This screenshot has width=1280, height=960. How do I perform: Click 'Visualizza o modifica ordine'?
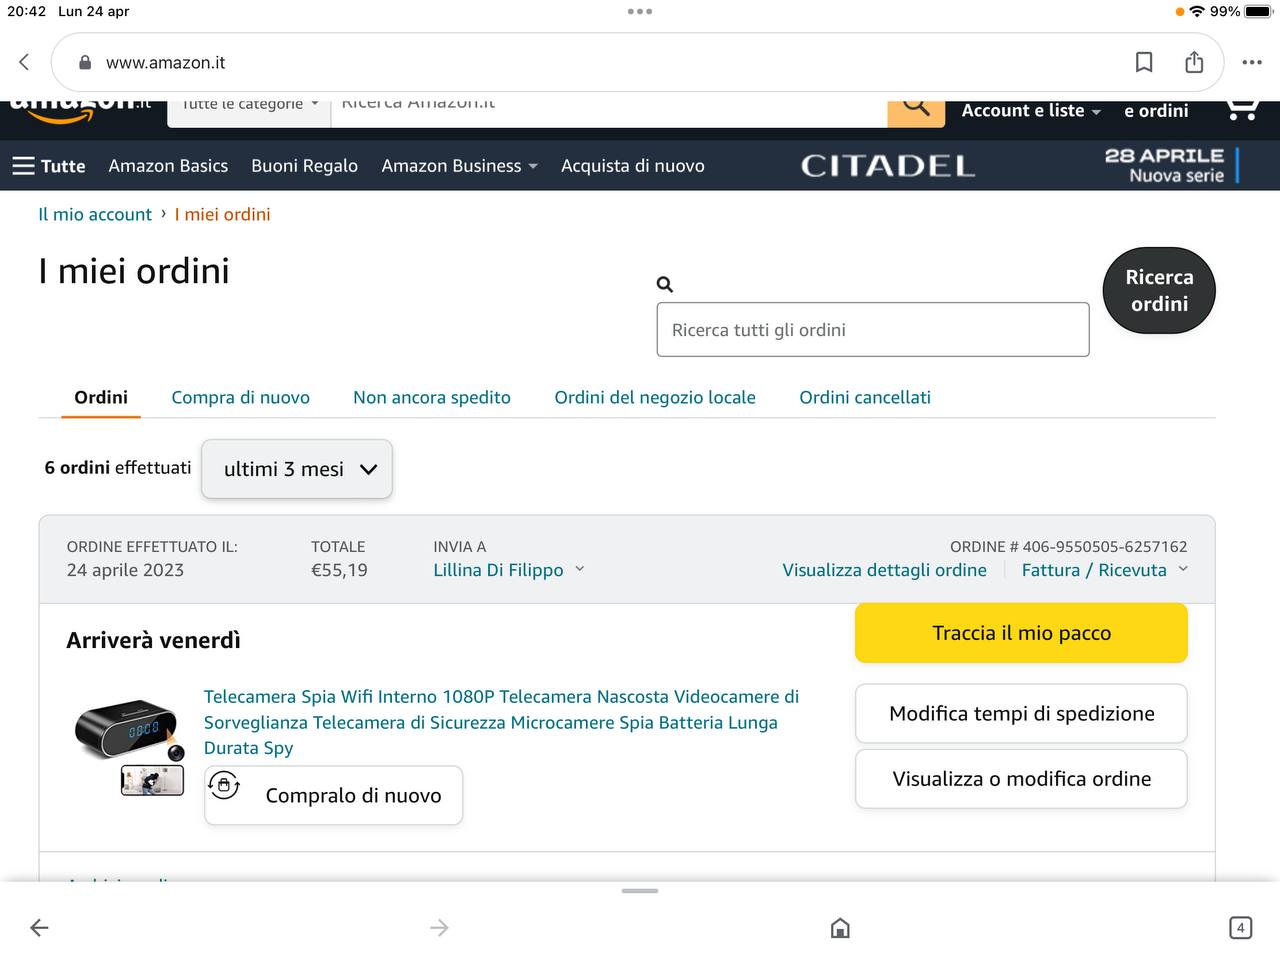(x=1021, y=779)
